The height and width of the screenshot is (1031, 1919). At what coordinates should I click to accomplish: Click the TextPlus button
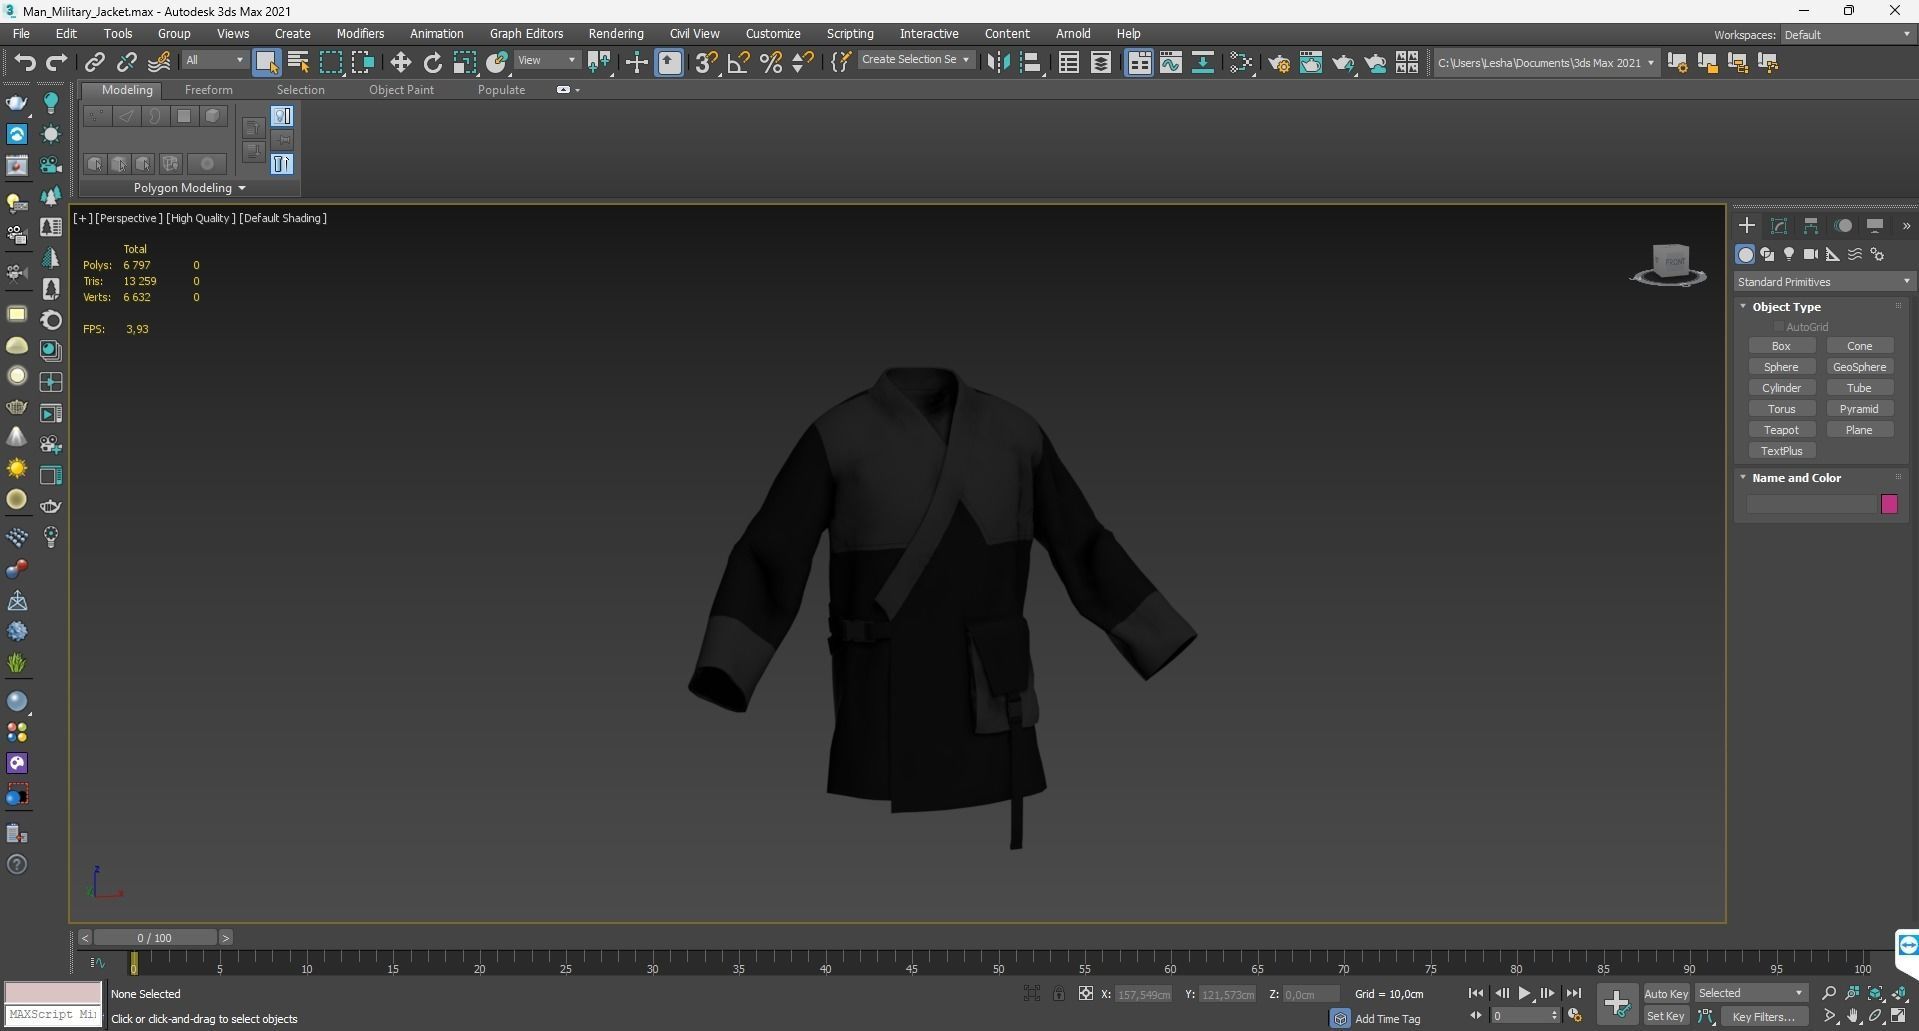[x=1781, y=451]
